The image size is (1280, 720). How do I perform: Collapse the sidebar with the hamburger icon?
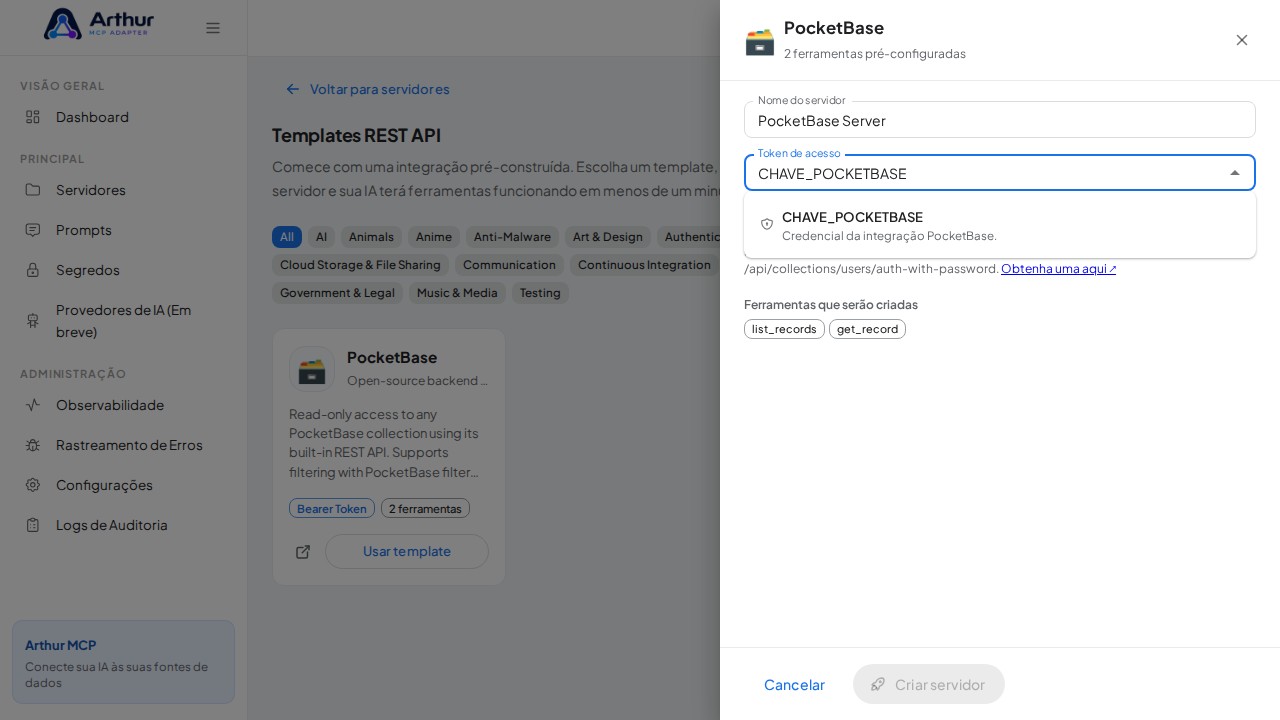tap(213, 28)
